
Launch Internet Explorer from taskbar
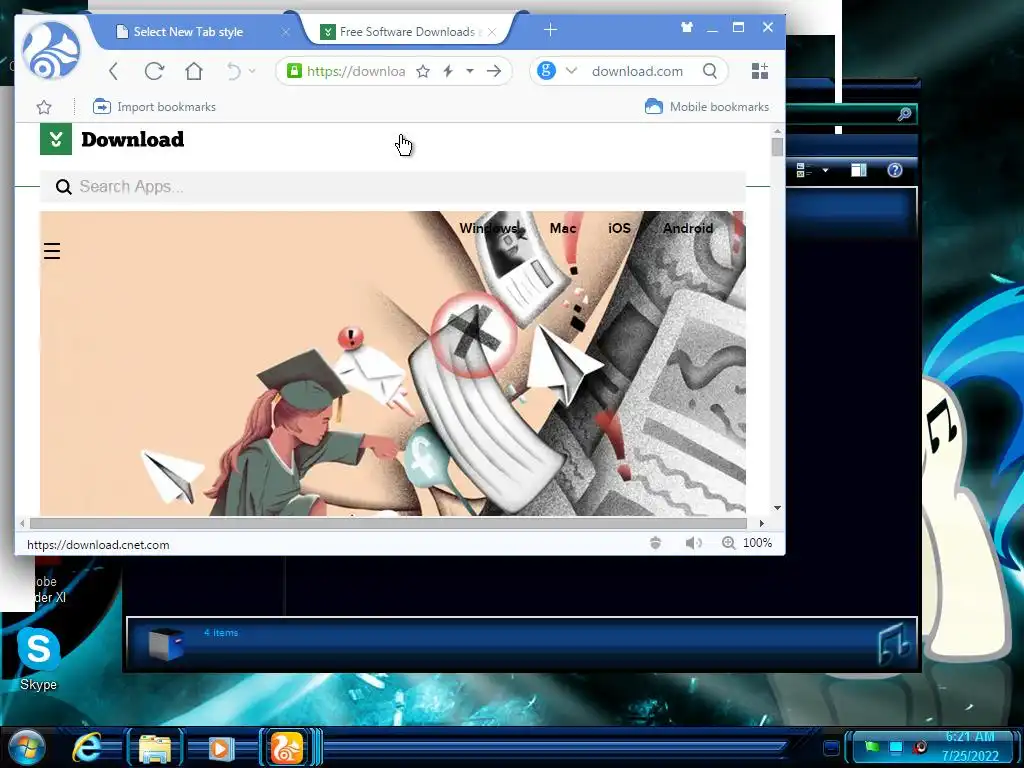coord(88,748)
